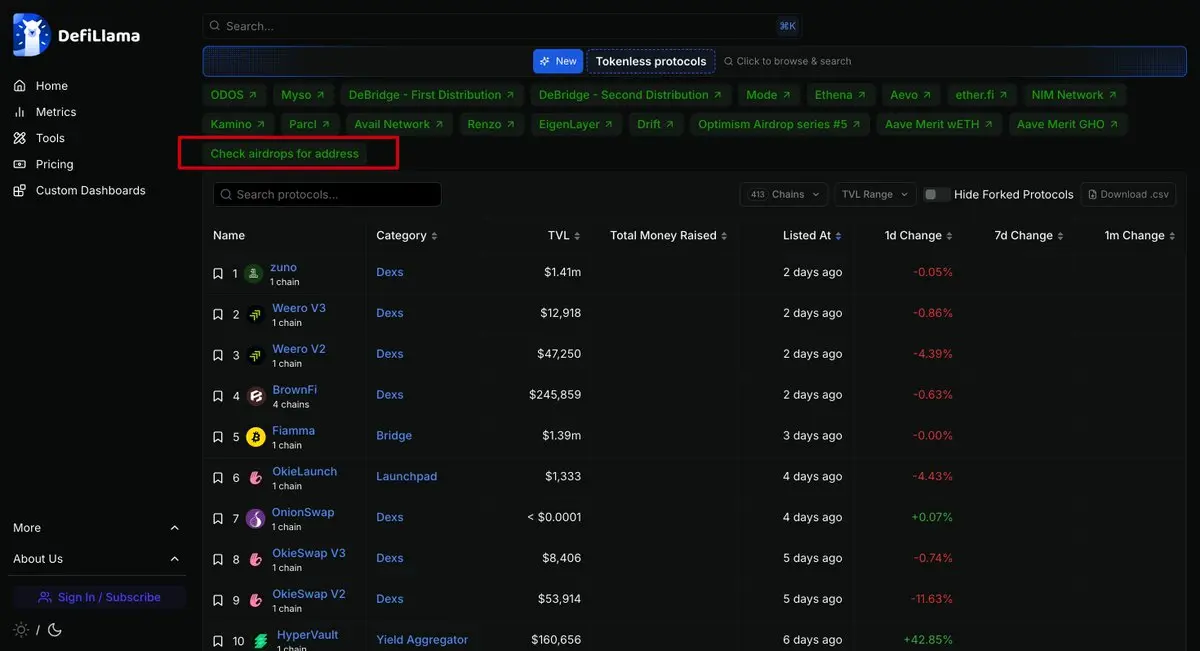Open Metrics in the sidebar
The image size is (1200, 651).
coord(45,112)
